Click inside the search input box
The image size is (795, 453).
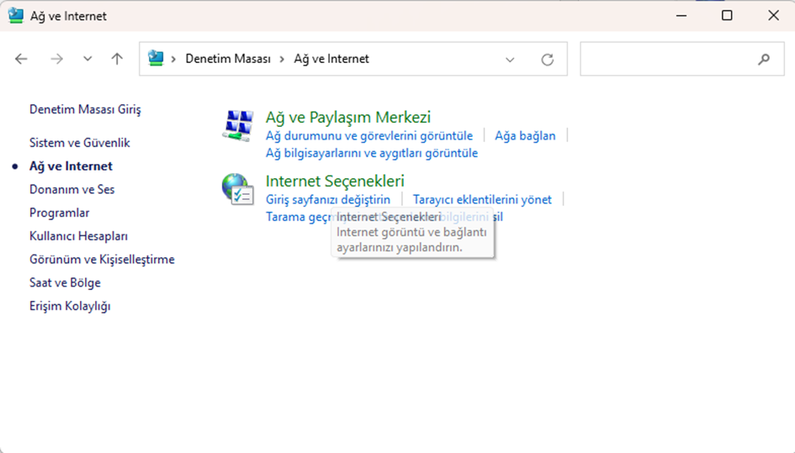click(x=665, y=59)
